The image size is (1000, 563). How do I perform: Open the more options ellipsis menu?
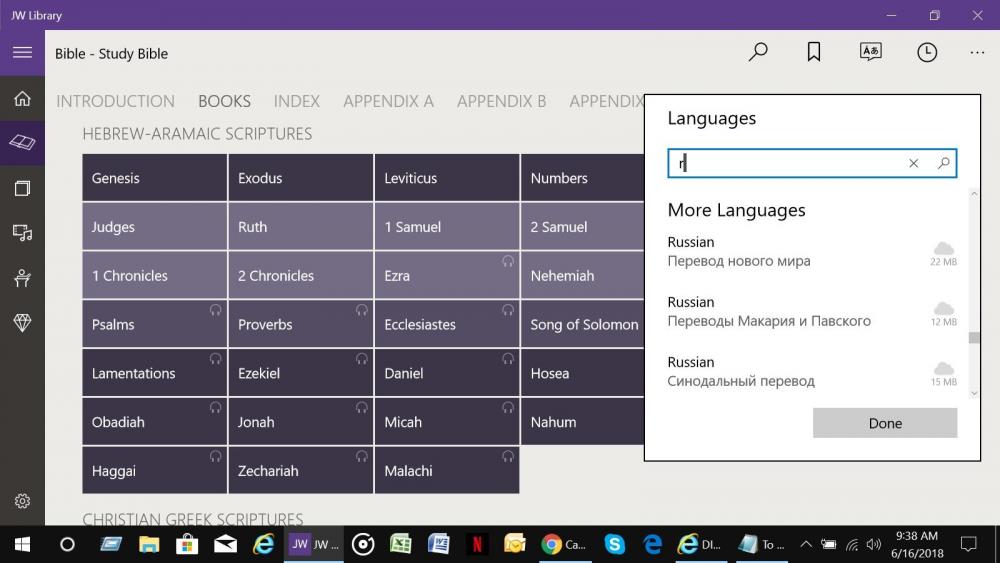pos(977,52)
